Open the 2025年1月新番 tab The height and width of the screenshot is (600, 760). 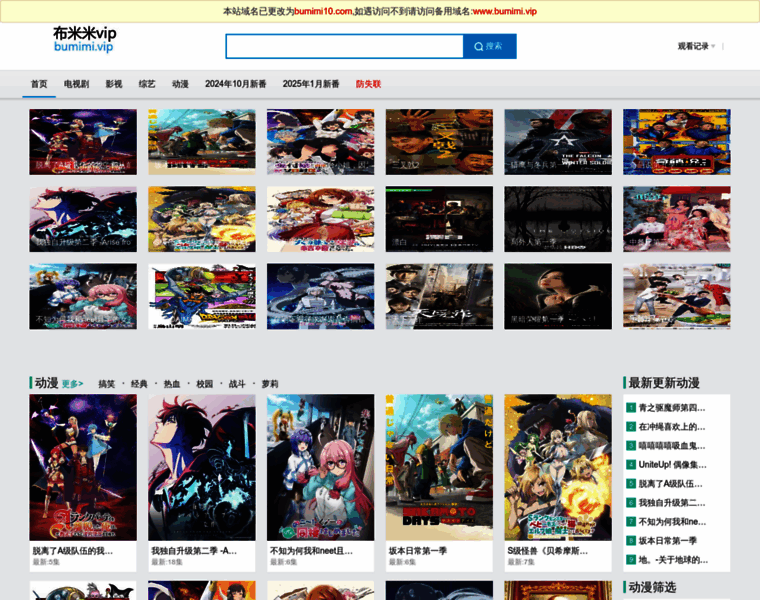click(x=311, y=84)
